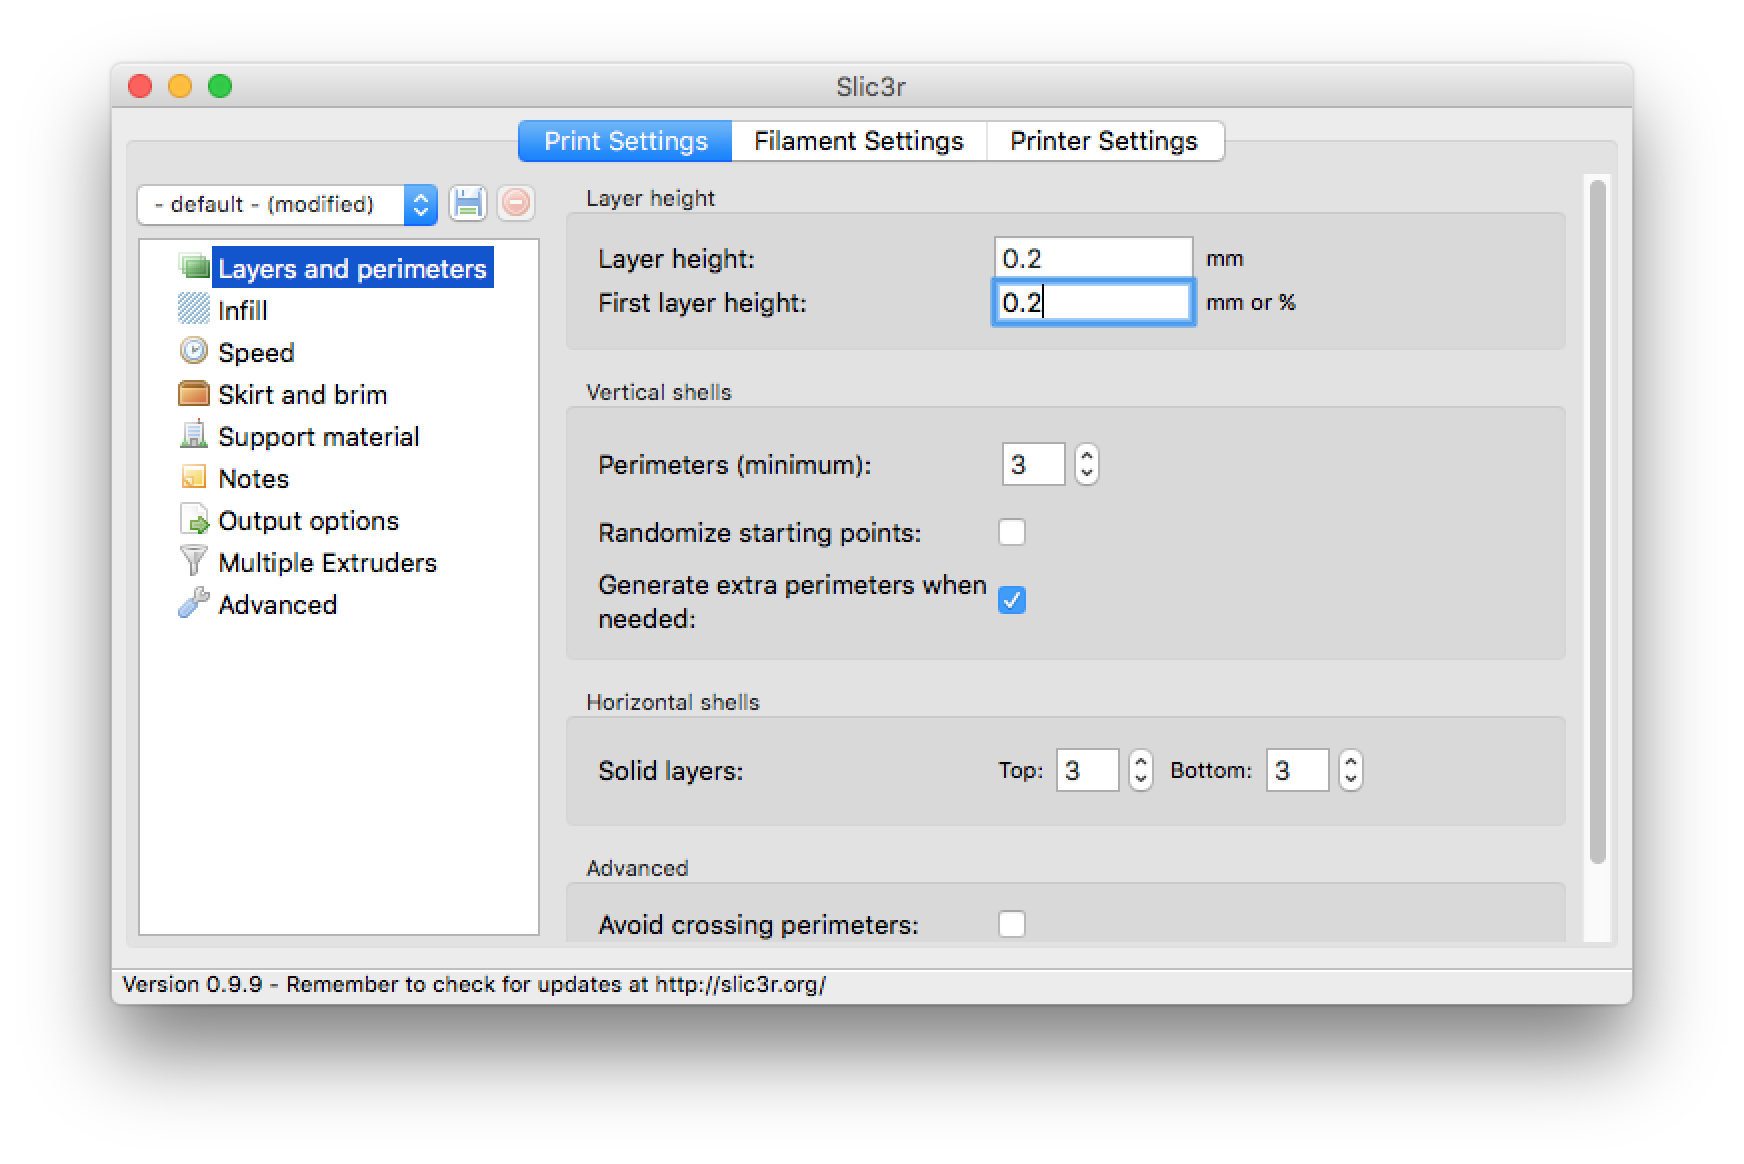Enable Avoid crossing perimeters checkbox

[1012, 924]
